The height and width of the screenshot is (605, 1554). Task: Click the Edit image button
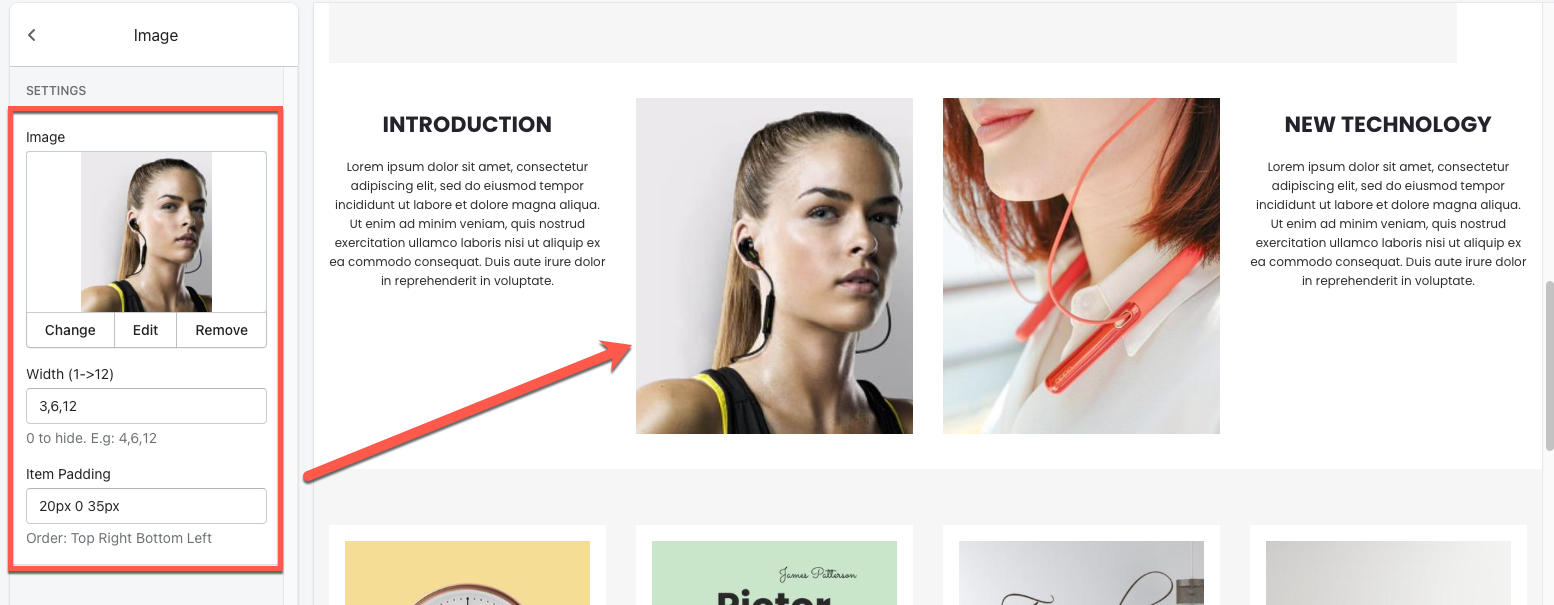[146, 330]
